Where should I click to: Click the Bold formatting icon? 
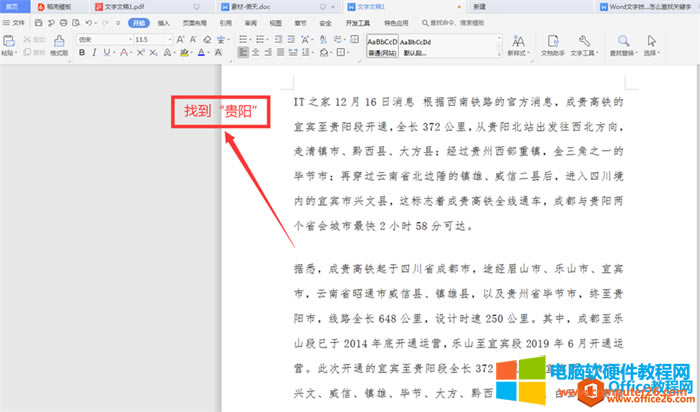coord(82,52)
